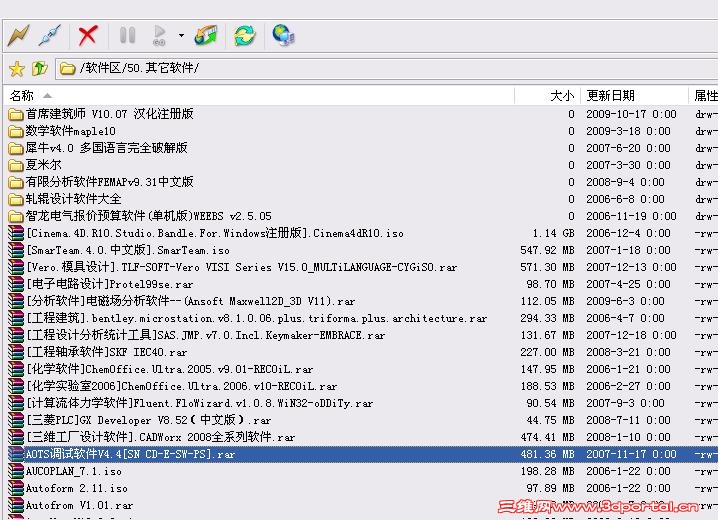The image size is (718, 520).
Task: Click archive icon of SKF IEC40.rar
Action: pos(16,352)
